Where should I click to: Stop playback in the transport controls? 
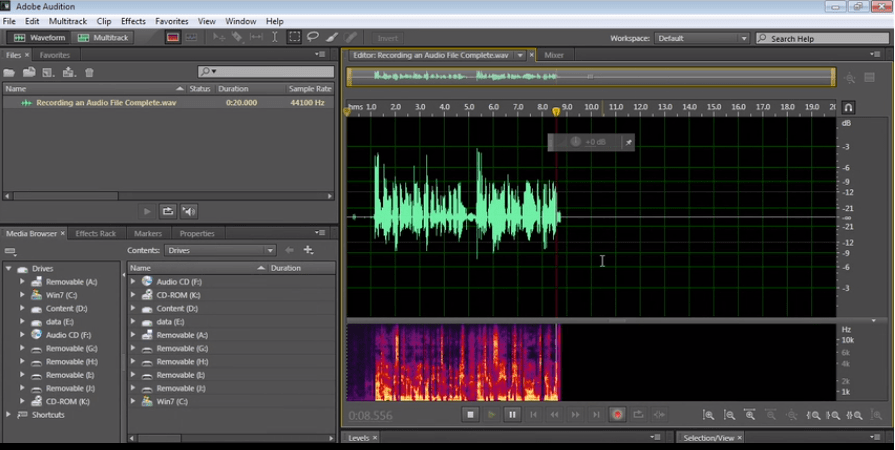[x=470, y=415]
